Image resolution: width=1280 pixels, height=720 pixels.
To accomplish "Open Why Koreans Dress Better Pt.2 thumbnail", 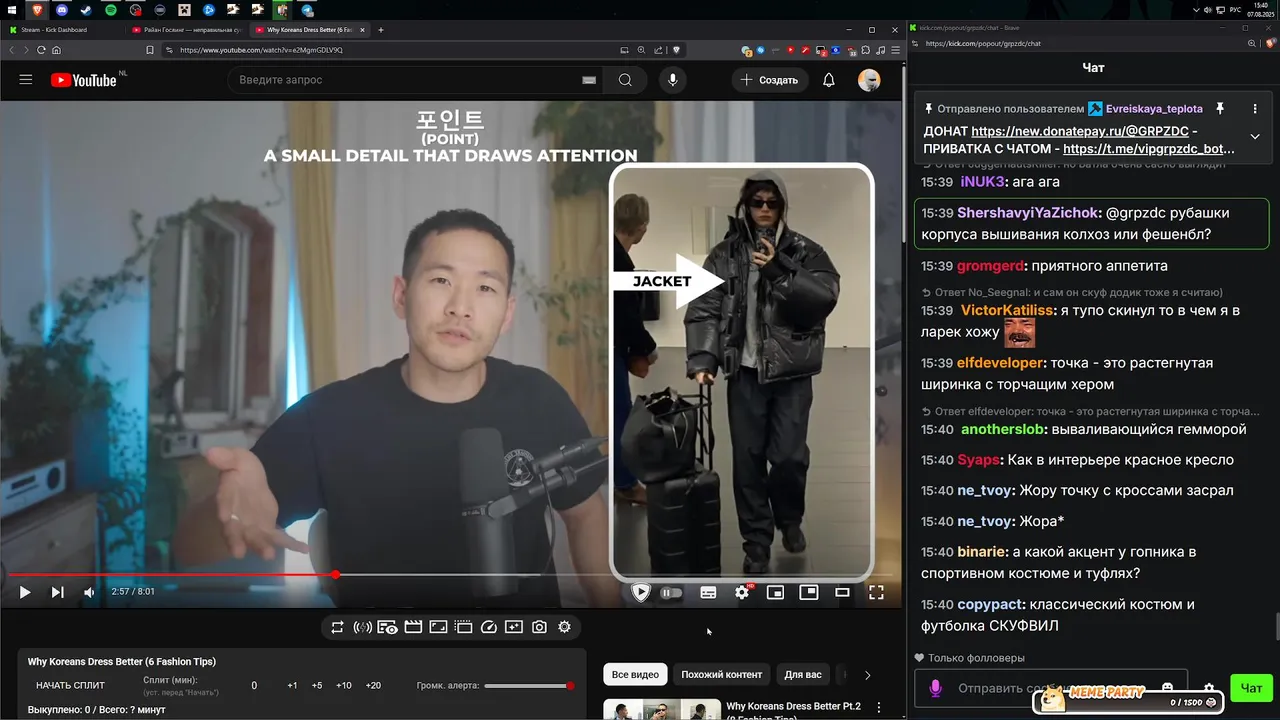I will pos(661,709).
